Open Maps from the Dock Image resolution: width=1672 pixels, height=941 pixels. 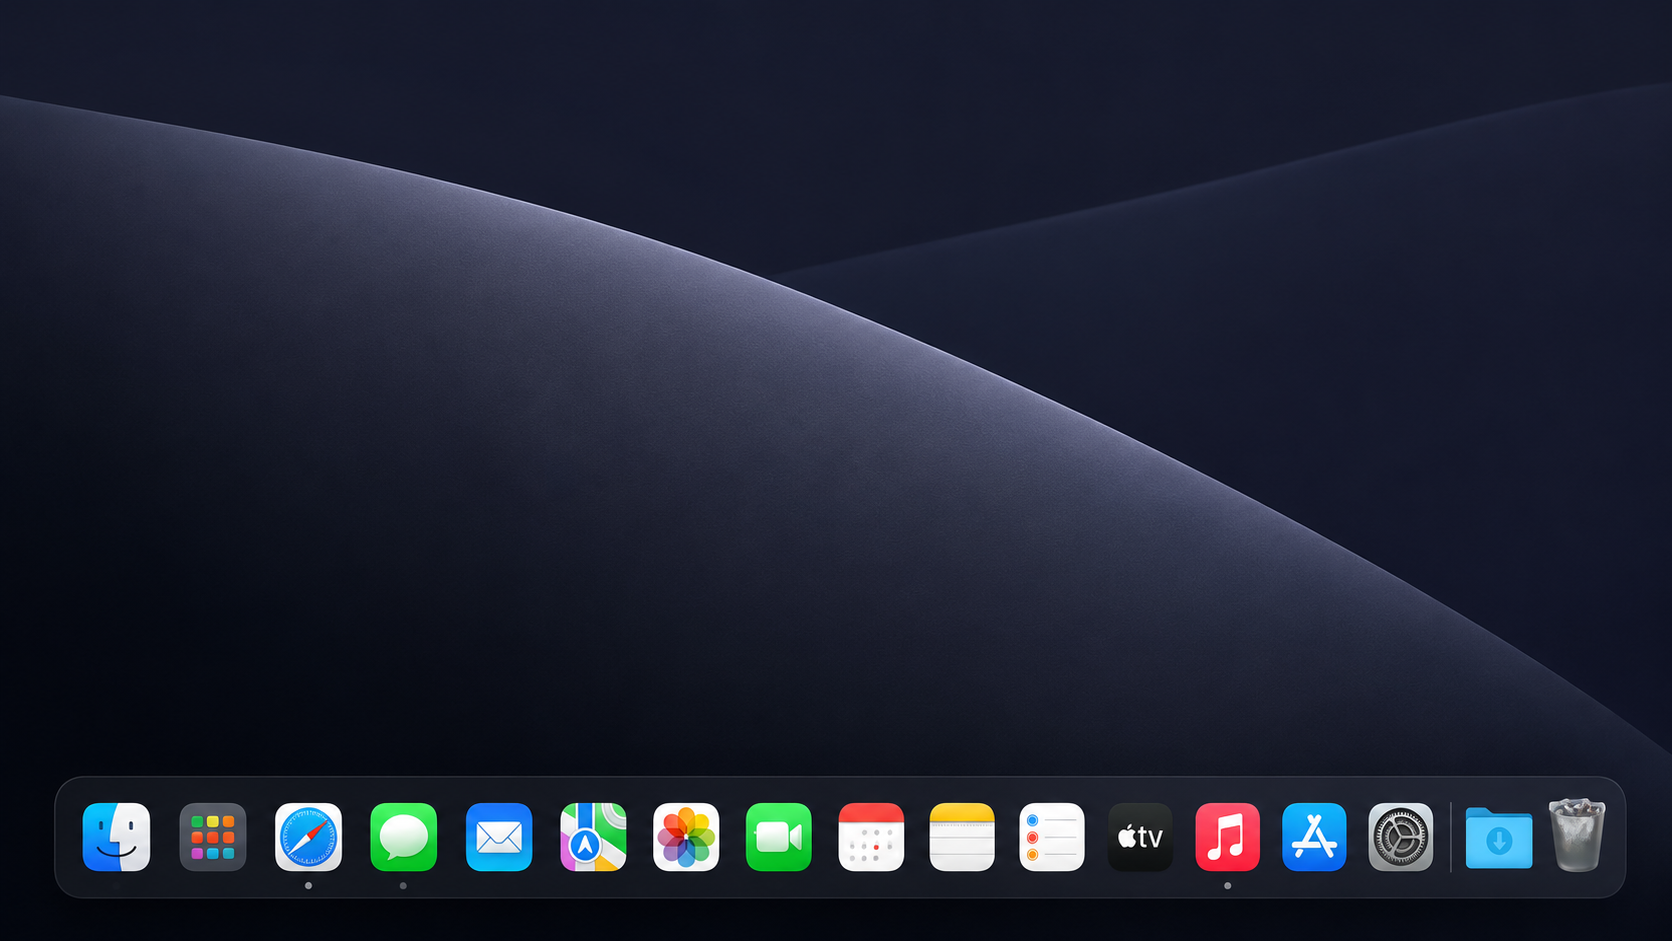pyautogui.click(x=593, y=837)
